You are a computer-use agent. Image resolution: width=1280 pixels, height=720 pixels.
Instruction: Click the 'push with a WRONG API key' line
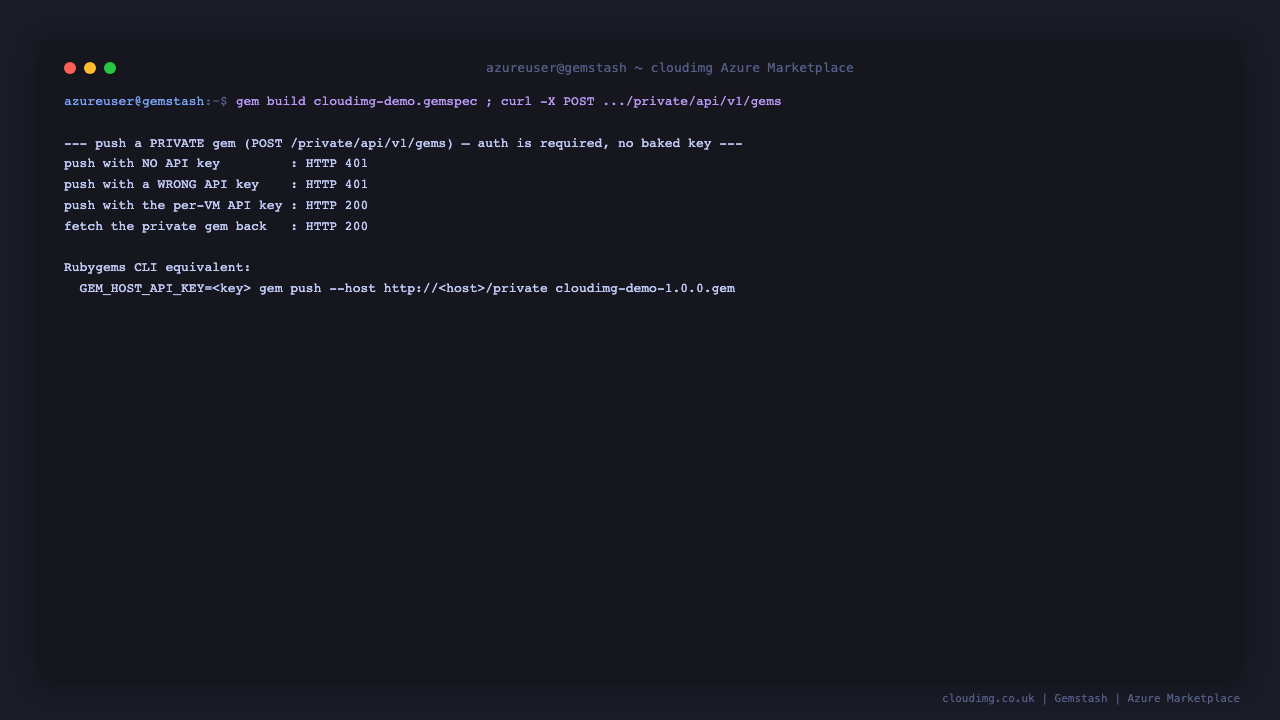216,185
